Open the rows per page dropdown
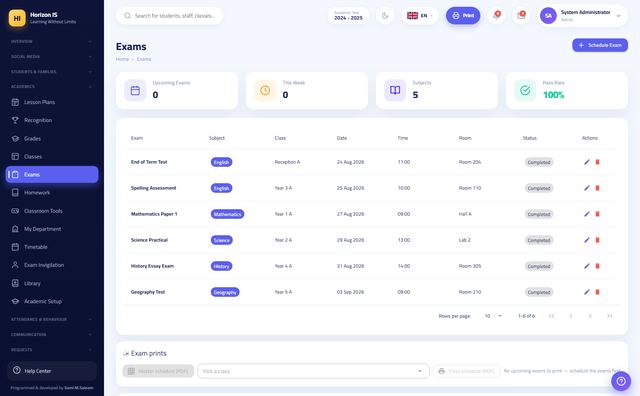Viewport: 640px width, 396px height. [x=493, y=316]
